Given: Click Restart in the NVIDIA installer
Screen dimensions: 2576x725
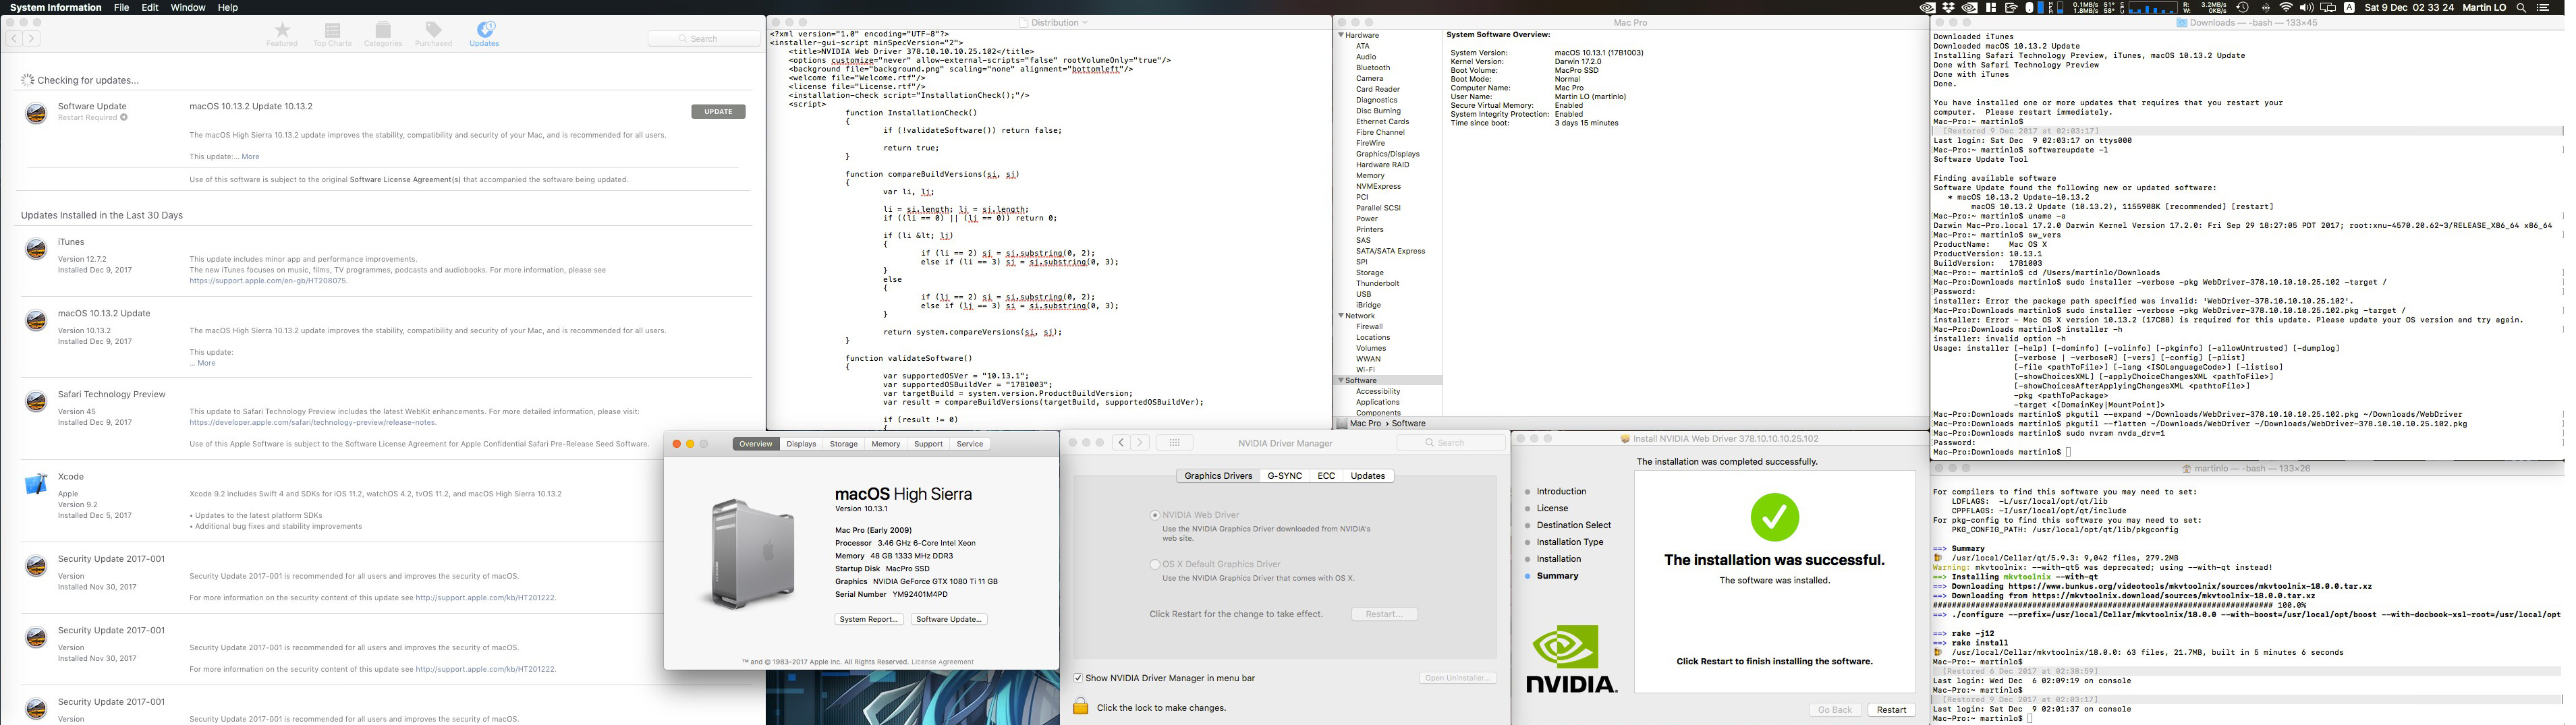Looking at the screenshot, I should coord(1891,710).
